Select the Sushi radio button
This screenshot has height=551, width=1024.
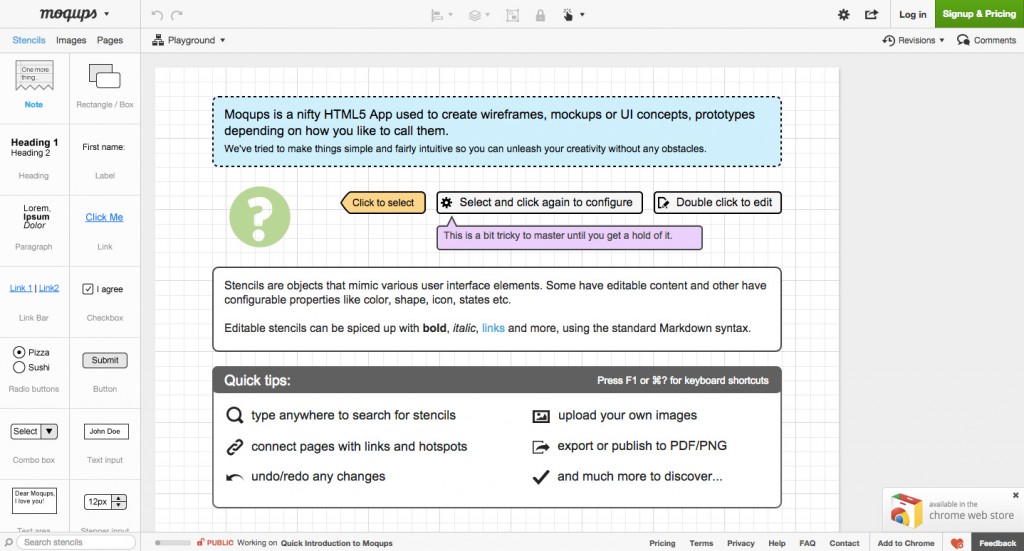pyautogui.click(x=19, y=367)
